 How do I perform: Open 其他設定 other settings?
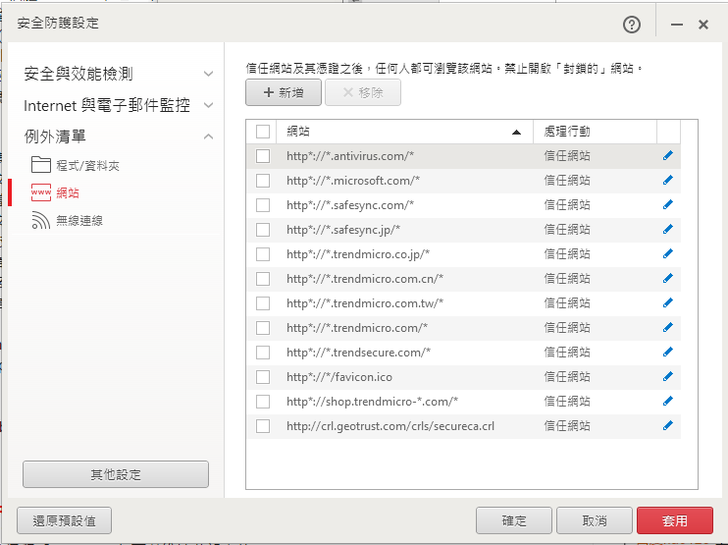tap(116, 474)
